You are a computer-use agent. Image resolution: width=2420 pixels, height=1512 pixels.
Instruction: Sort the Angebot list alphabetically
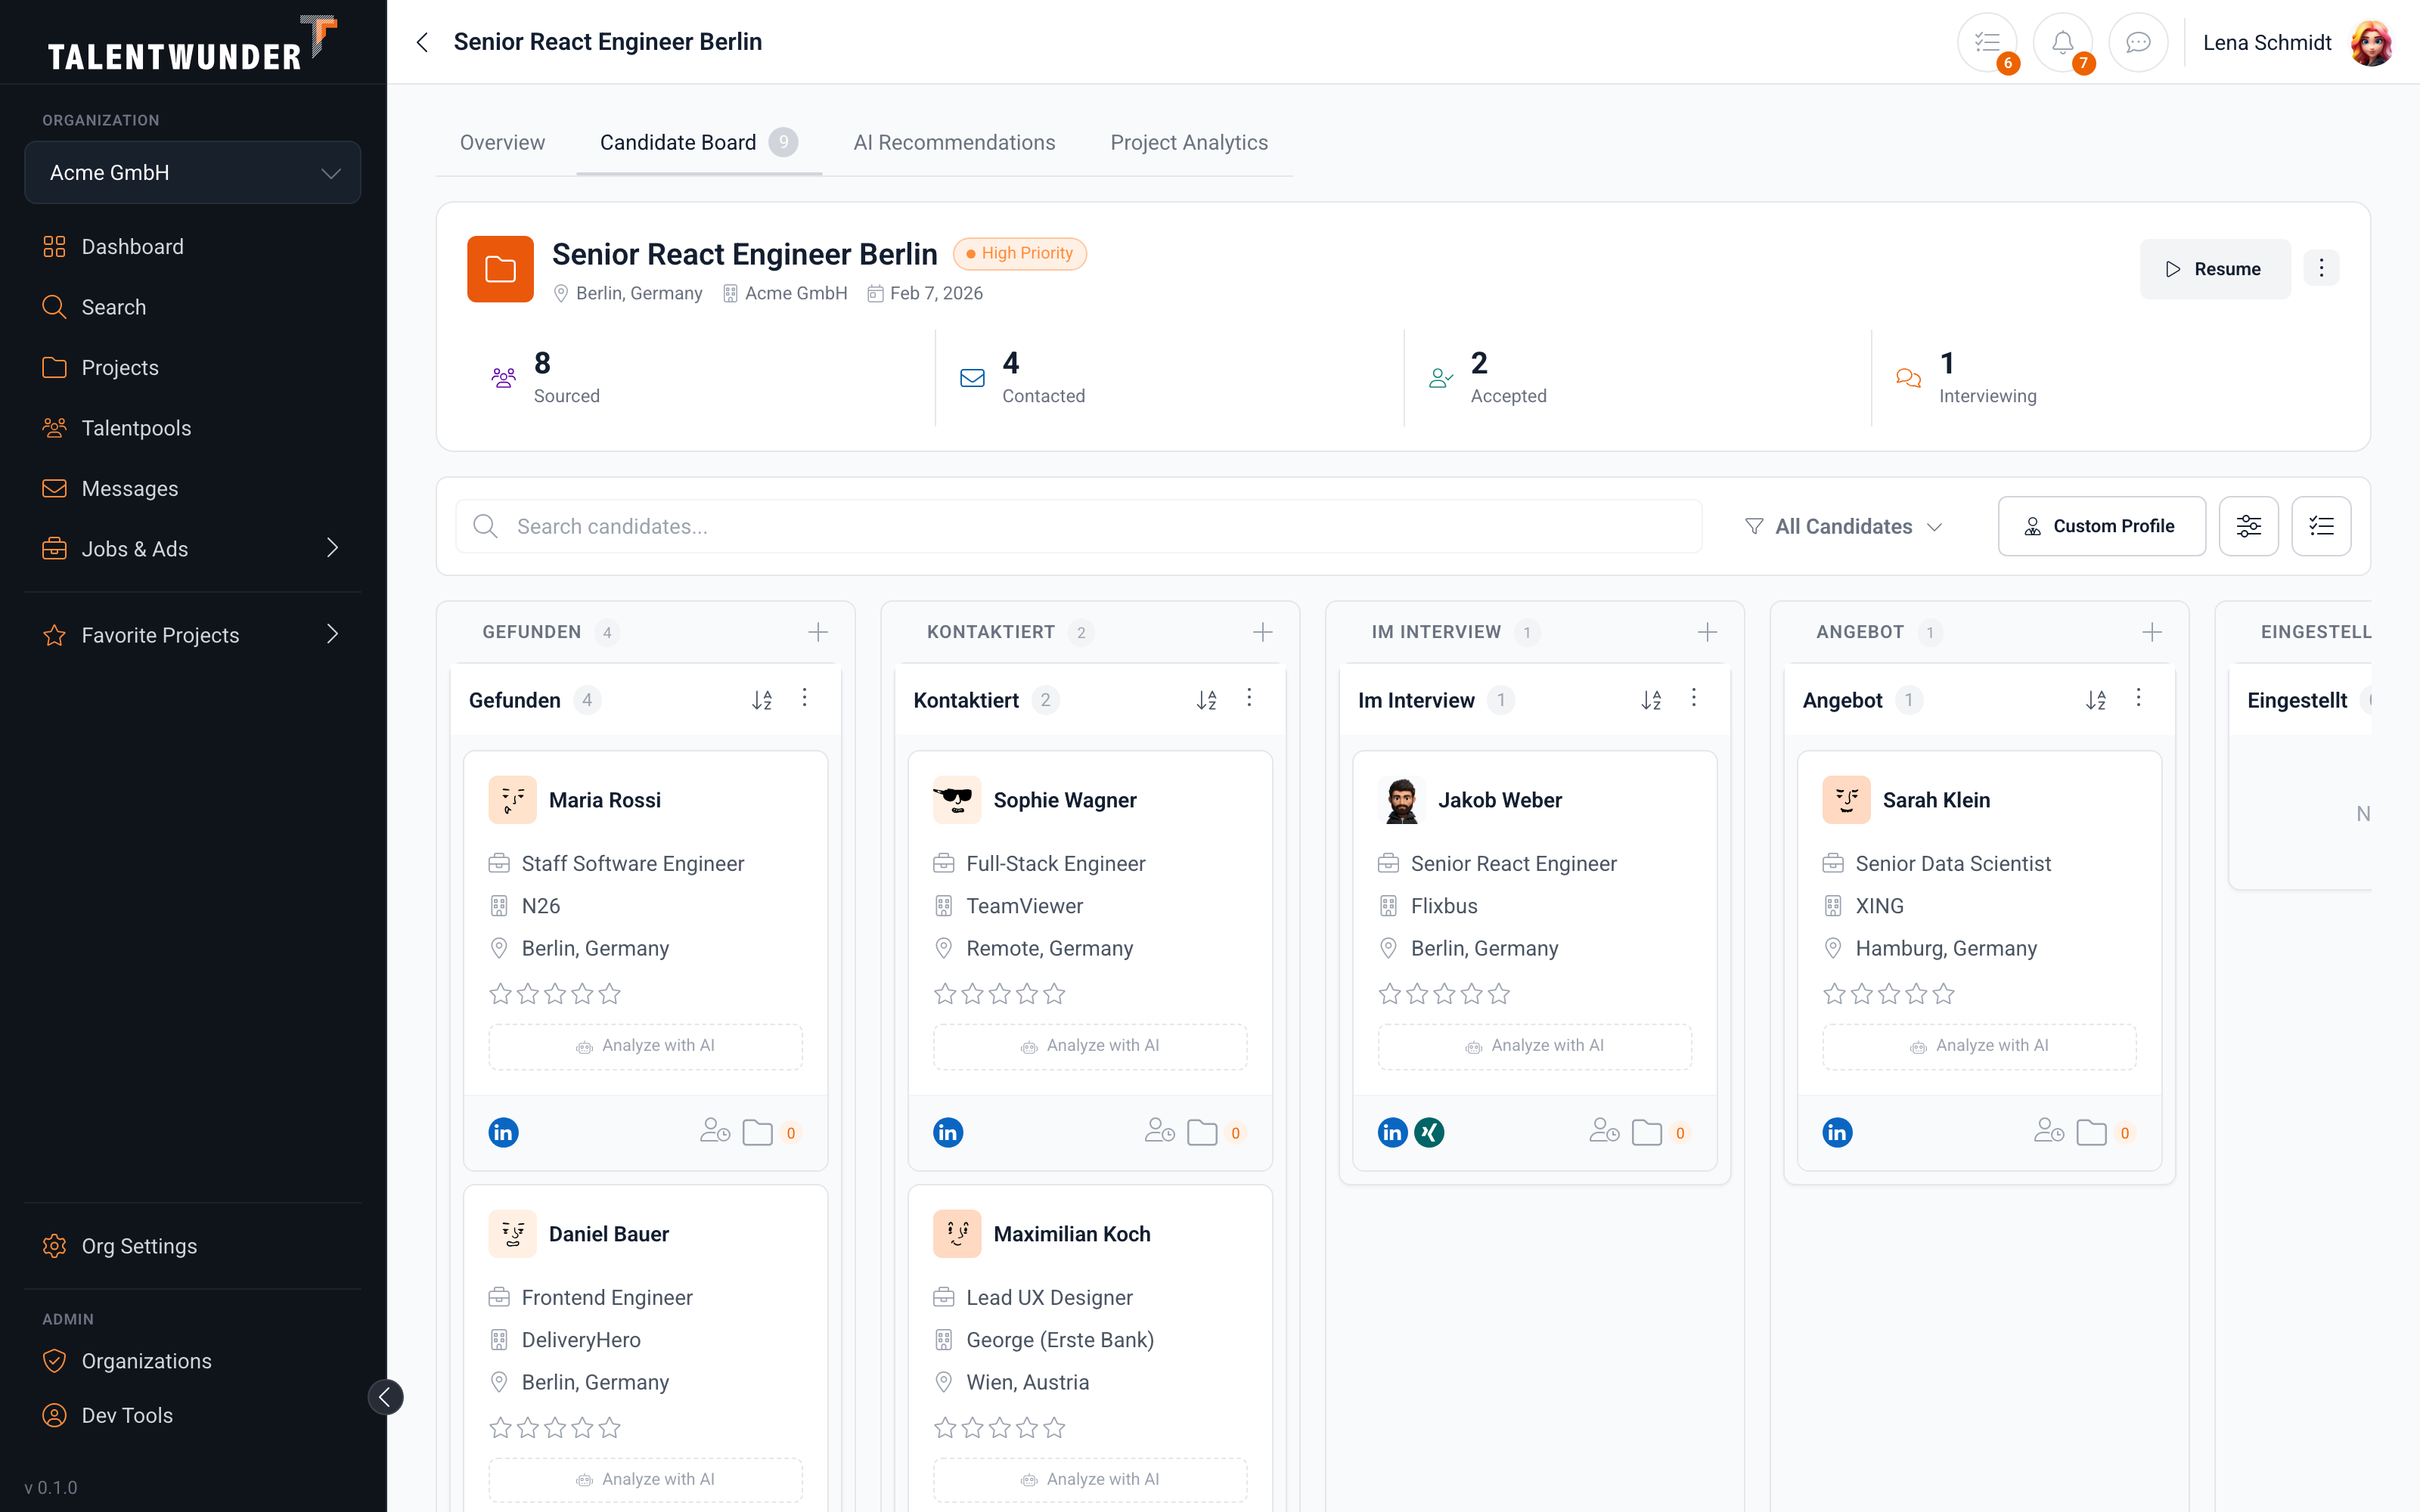[x=2096, y=700]
